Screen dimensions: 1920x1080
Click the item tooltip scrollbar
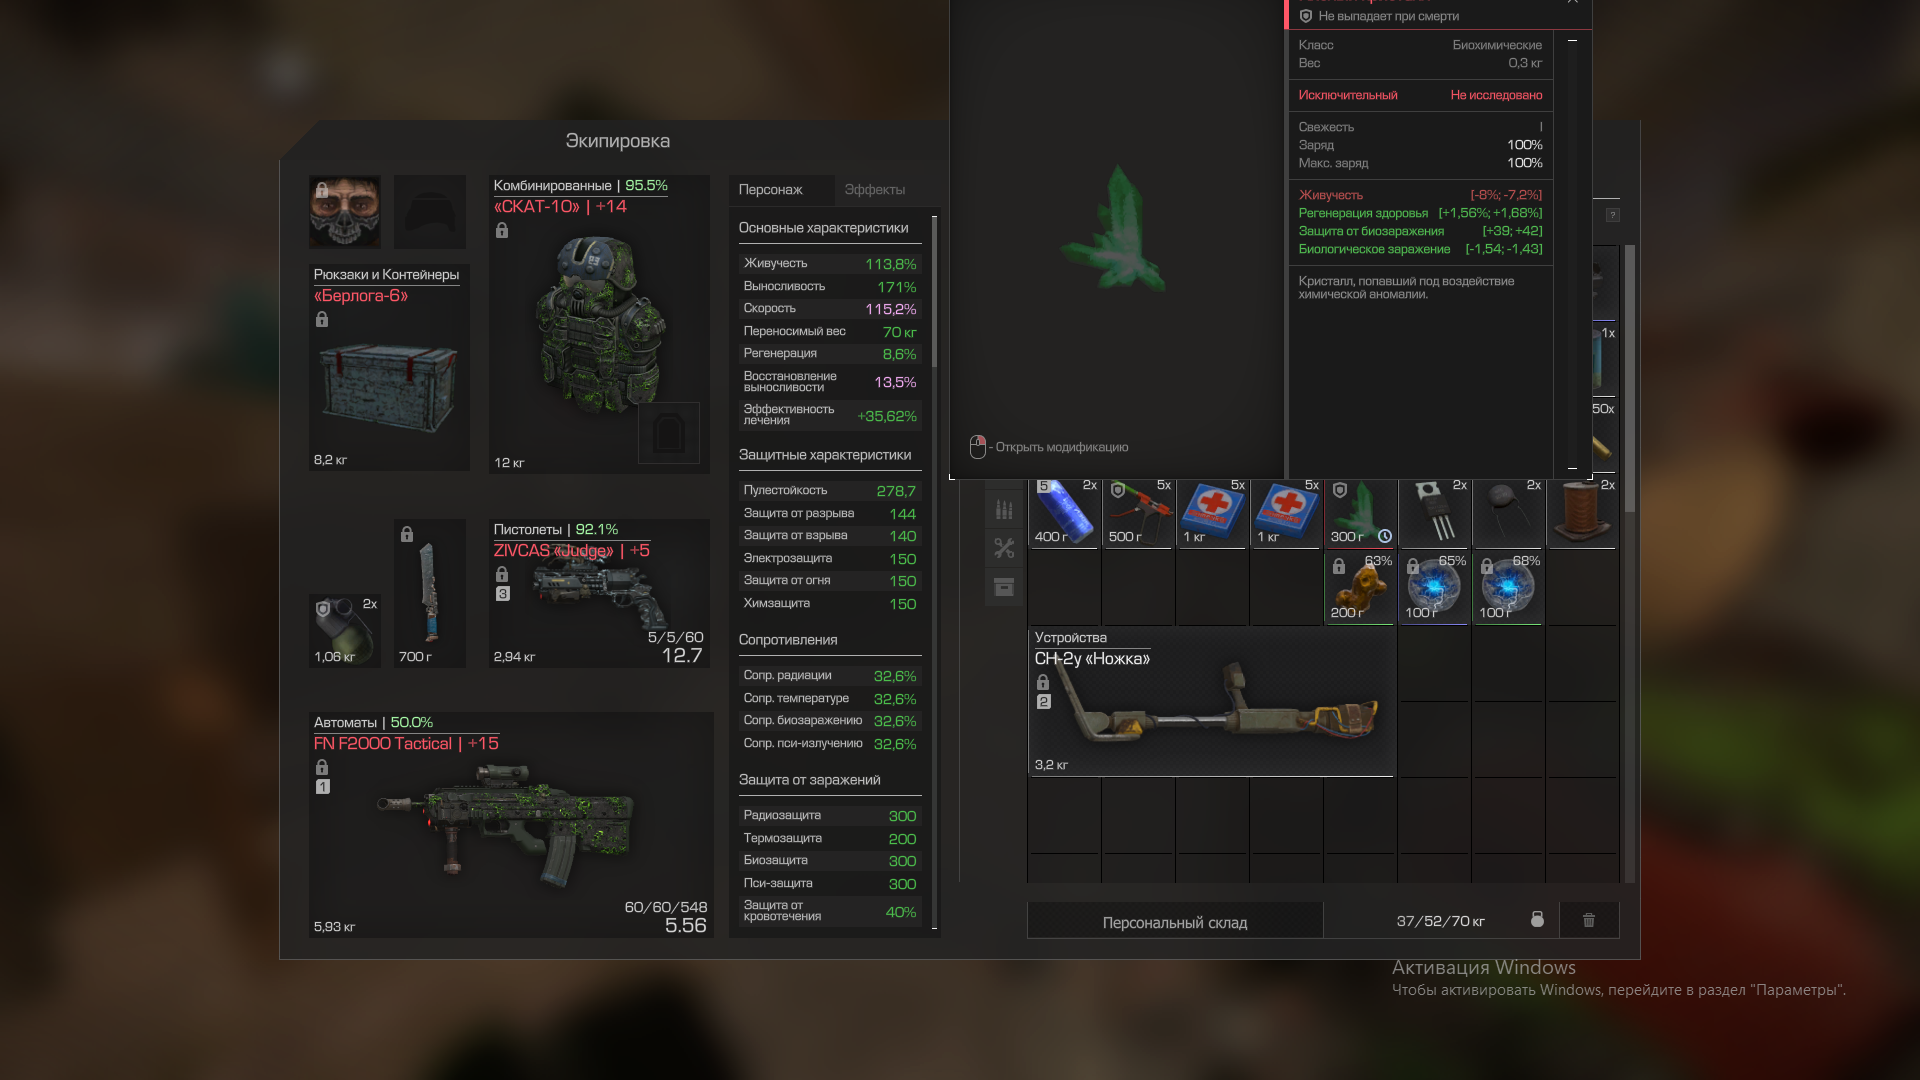click(x=1572, y=254)
